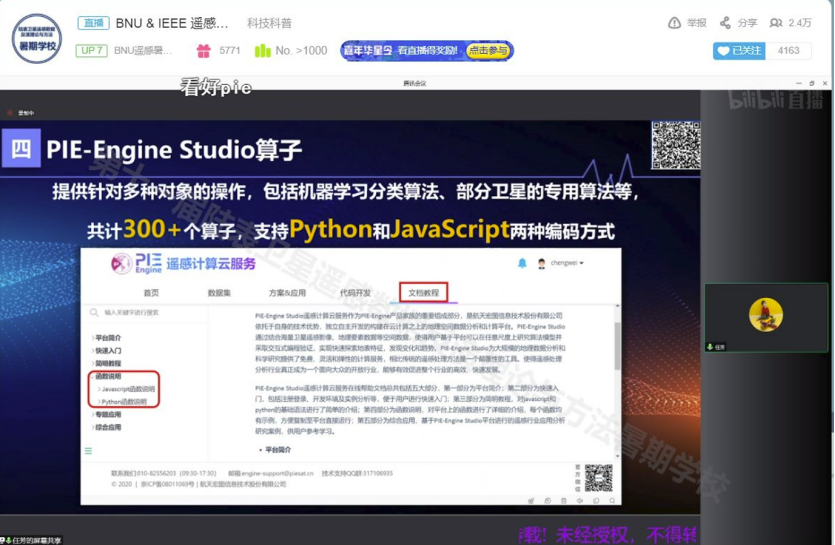Viewport: 835px width, 545px height.
Task: Click the 点击参与 banner button
Action: point(487,50)
